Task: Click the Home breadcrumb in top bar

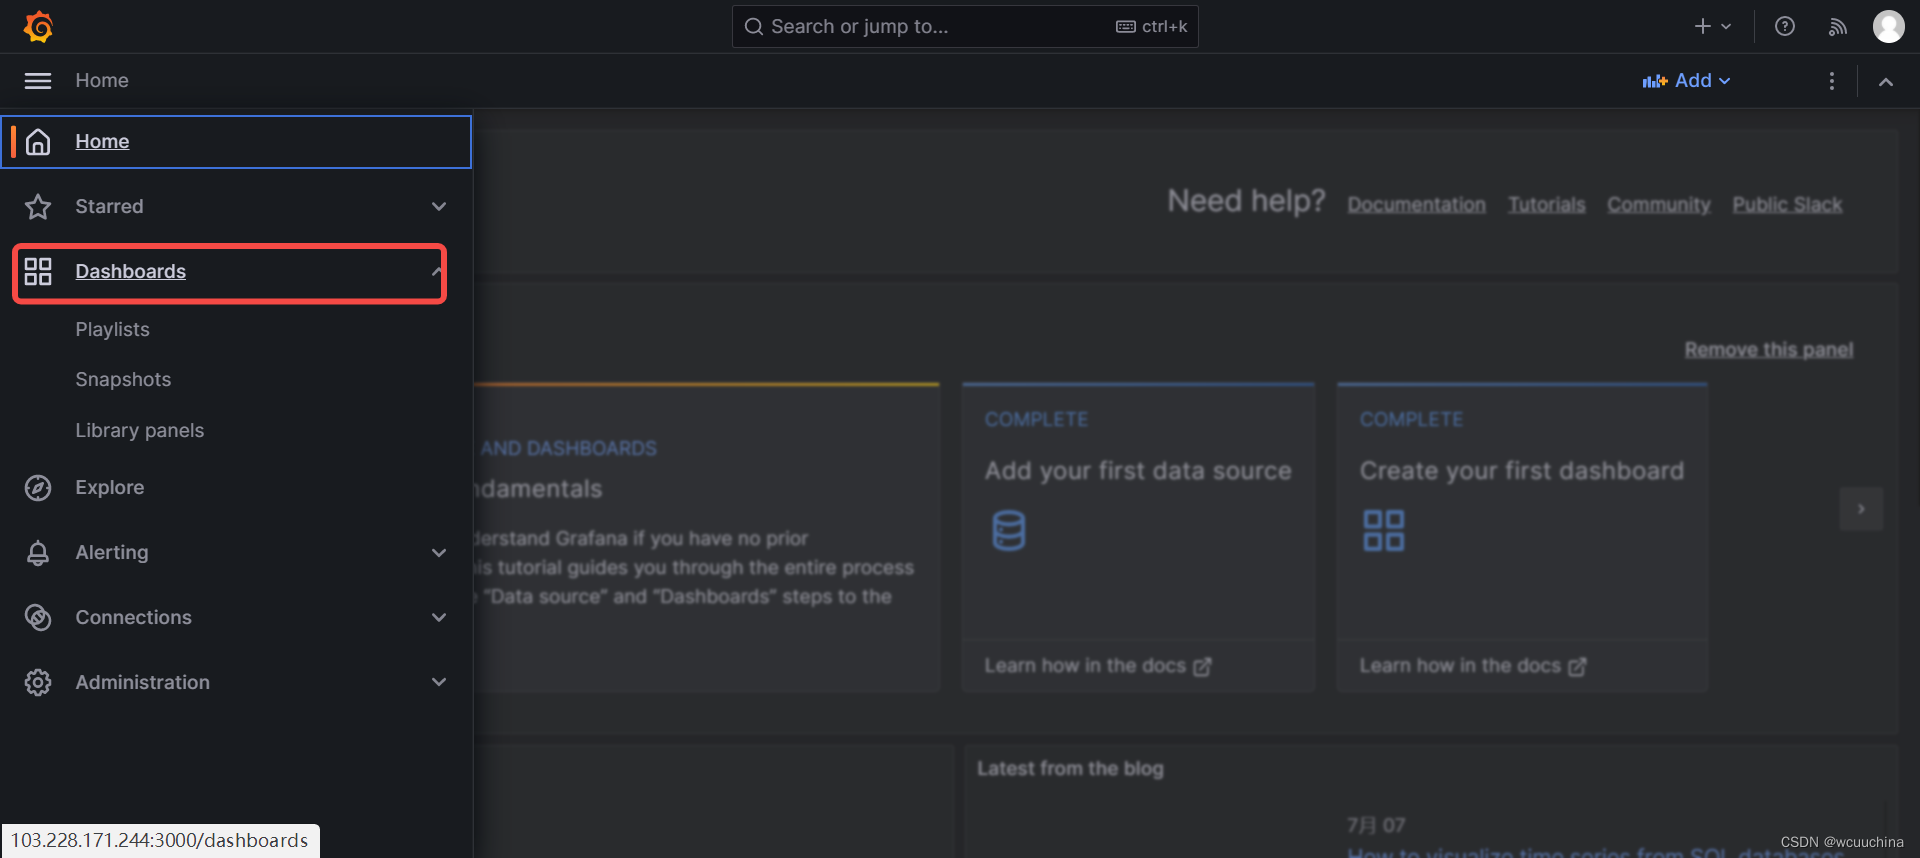Action: coord(102,81)
